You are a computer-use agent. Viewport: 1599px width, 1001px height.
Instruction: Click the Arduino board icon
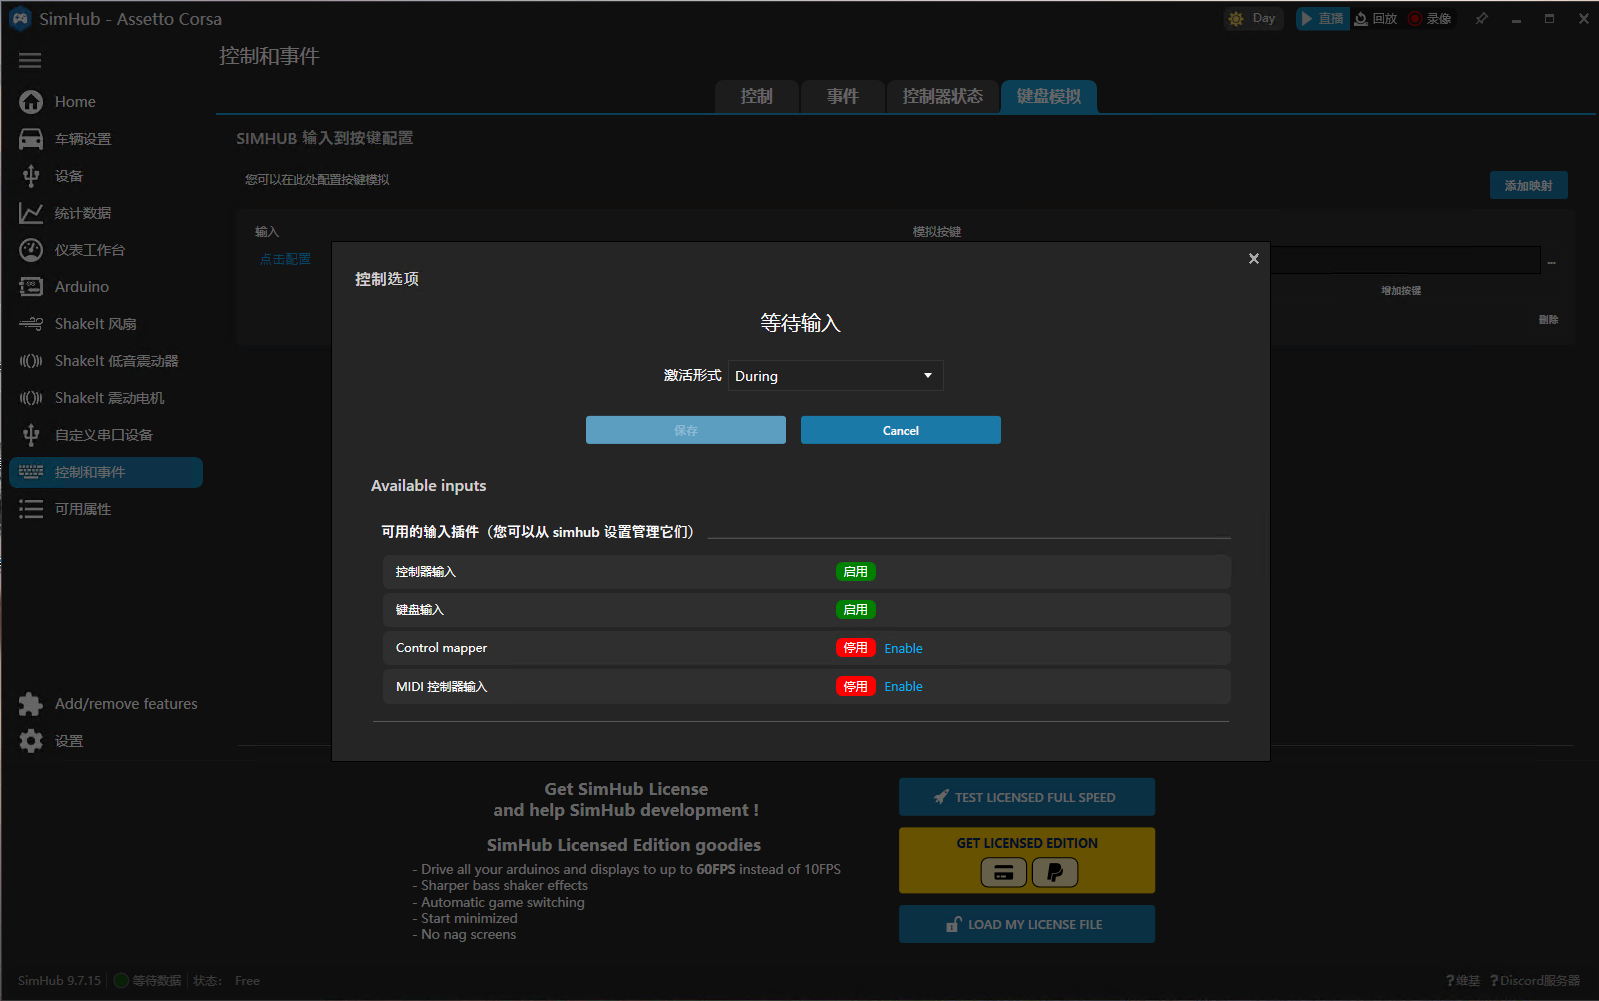[31, 287]
